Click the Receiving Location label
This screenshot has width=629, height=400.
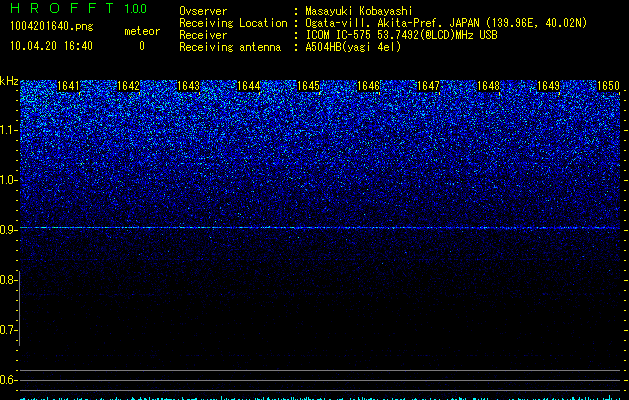click(x=233, y=23)
